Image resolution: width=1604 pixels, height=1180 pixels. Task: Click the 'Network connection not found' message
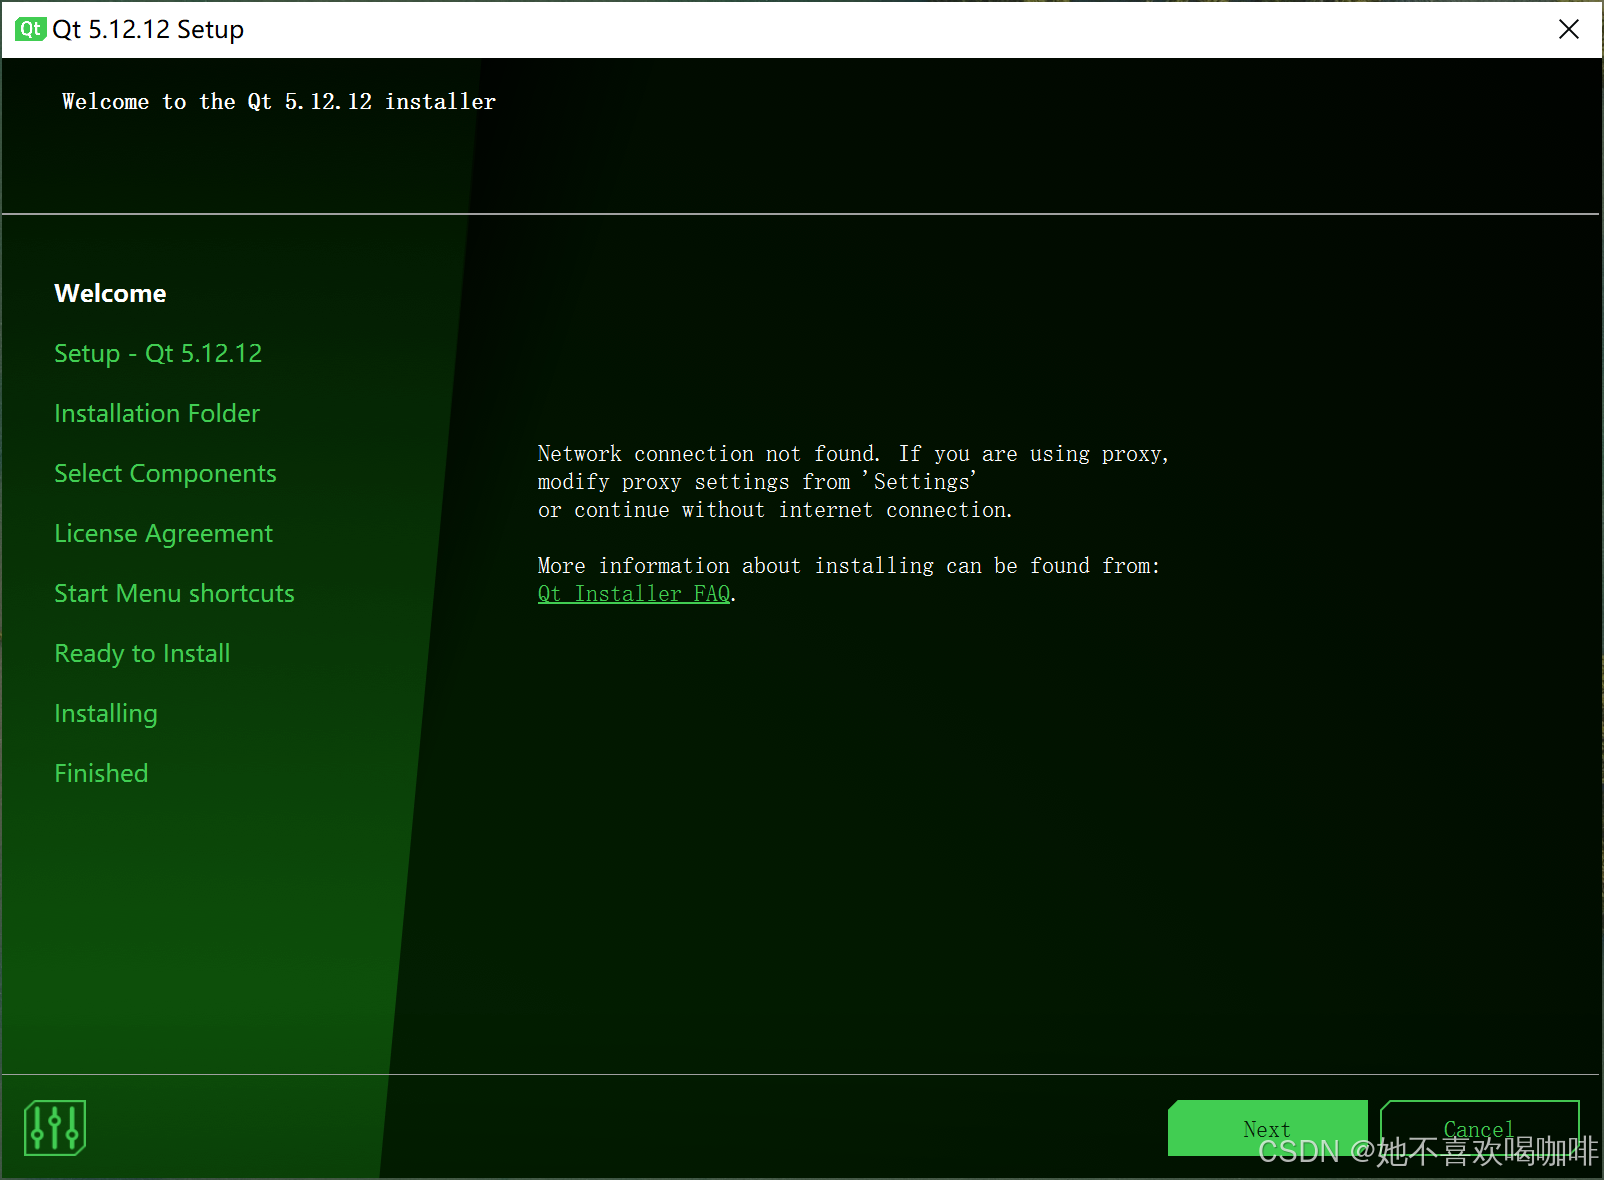coord(853,482)
